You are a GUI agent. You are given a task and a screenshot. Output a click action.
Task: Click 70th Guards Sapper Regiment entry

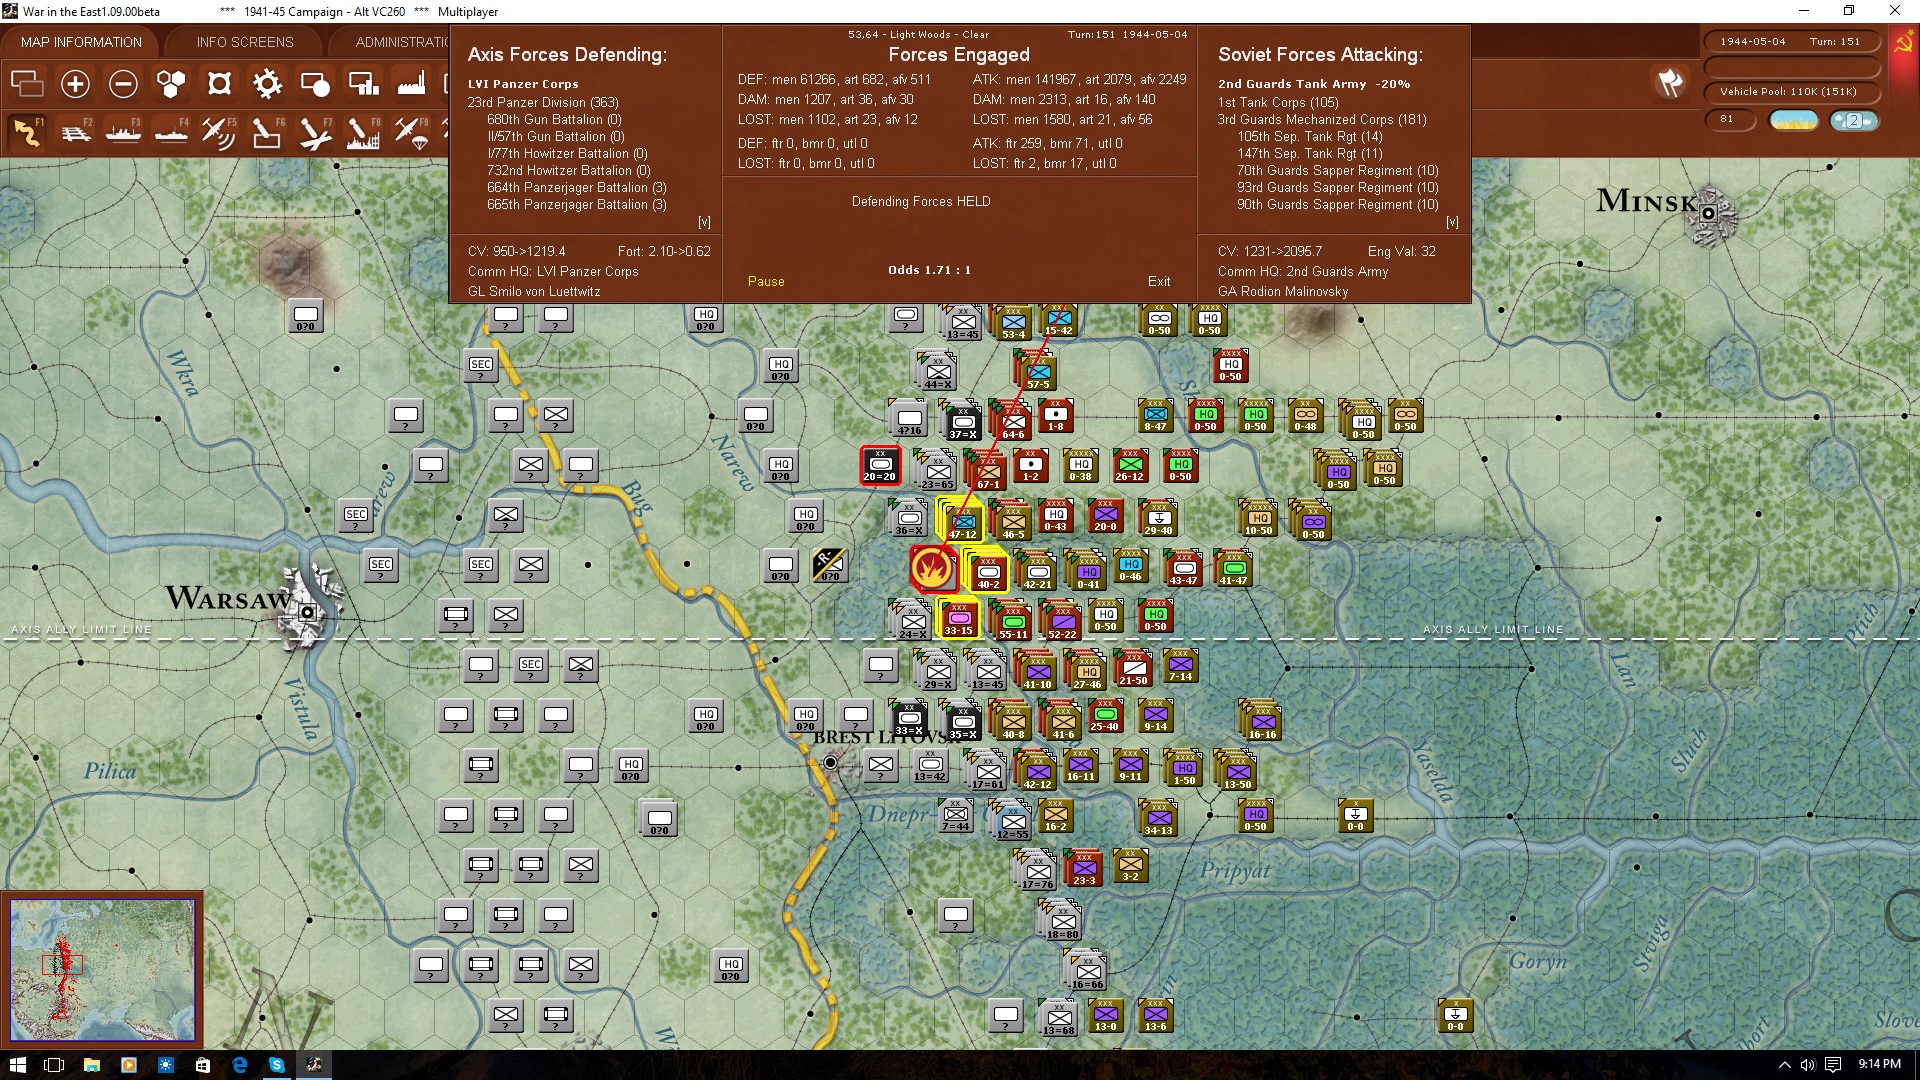1338,171
